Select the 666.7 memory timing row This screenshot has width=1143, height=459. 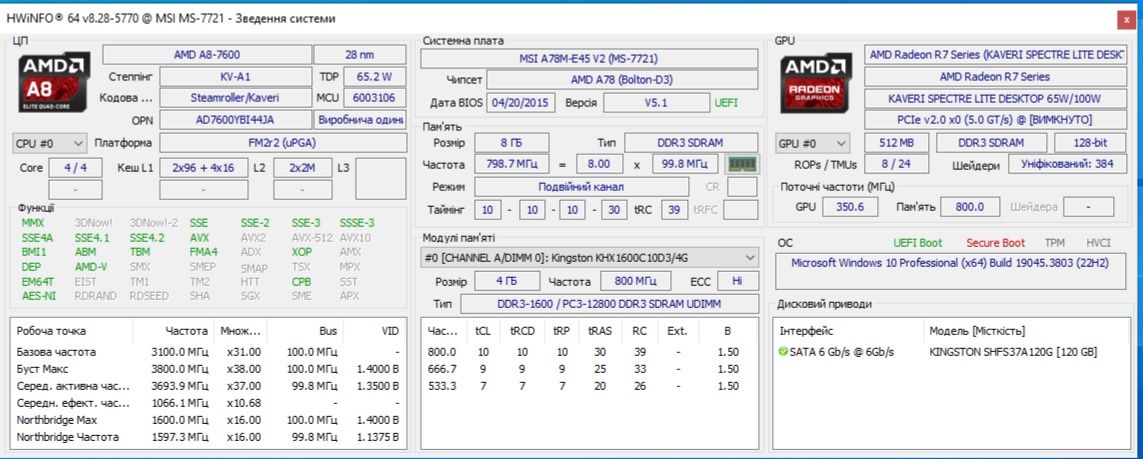(x=589, y=369)
